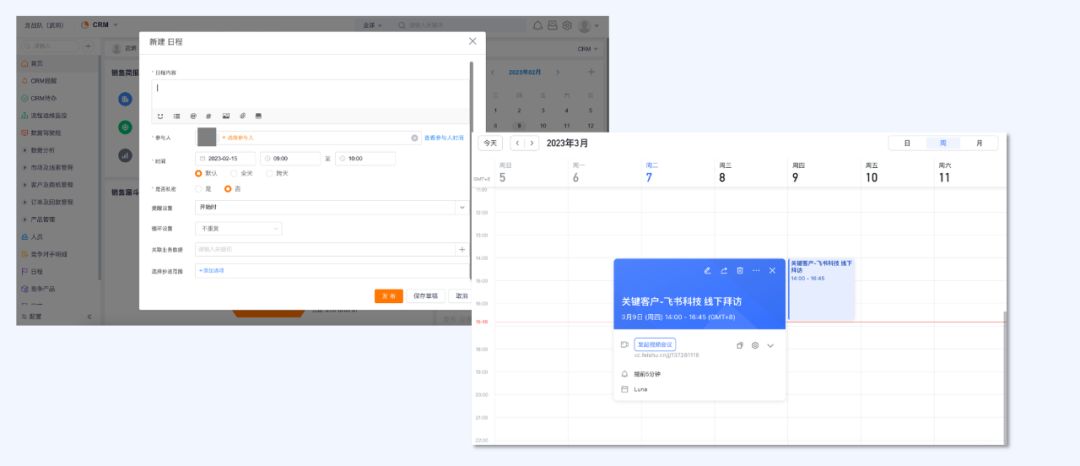The height and width of the screenshot is (466, 1080).
Task: Open 首页 in the CRM sidebar
Action: pyautogui.click(x=37, y=63)
